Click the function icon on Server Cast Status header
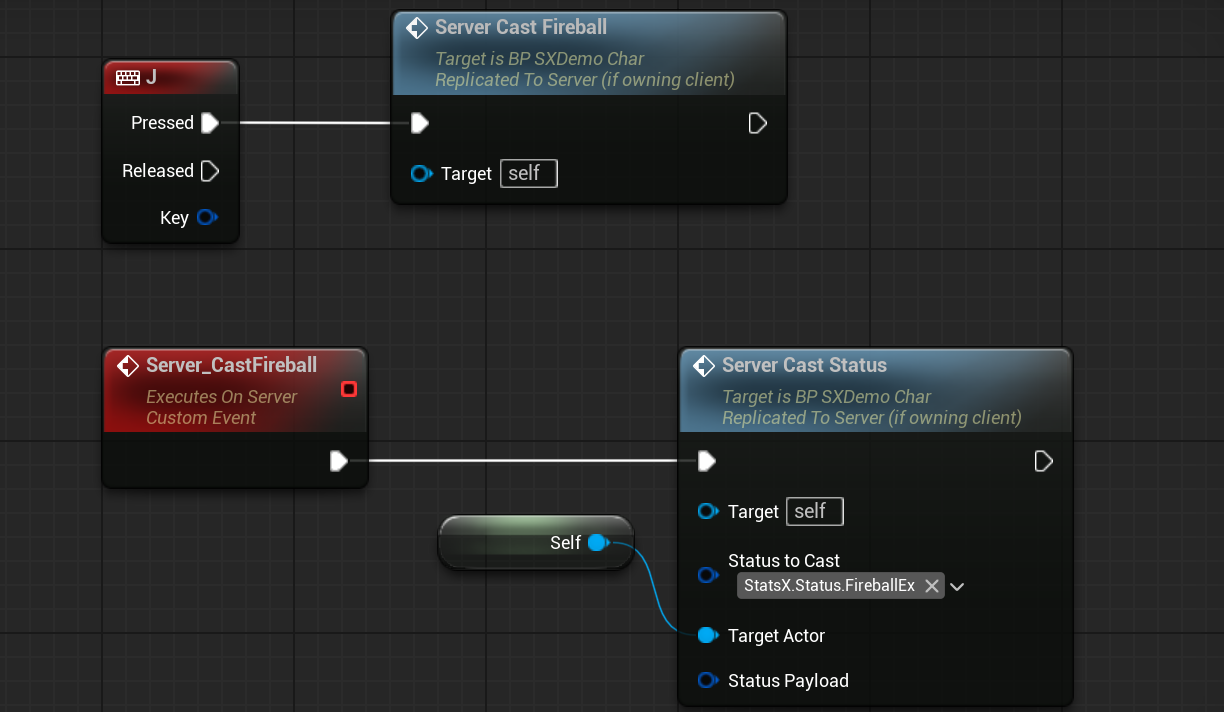Viewport: 1224px width, 712px height. click(704, 366)
